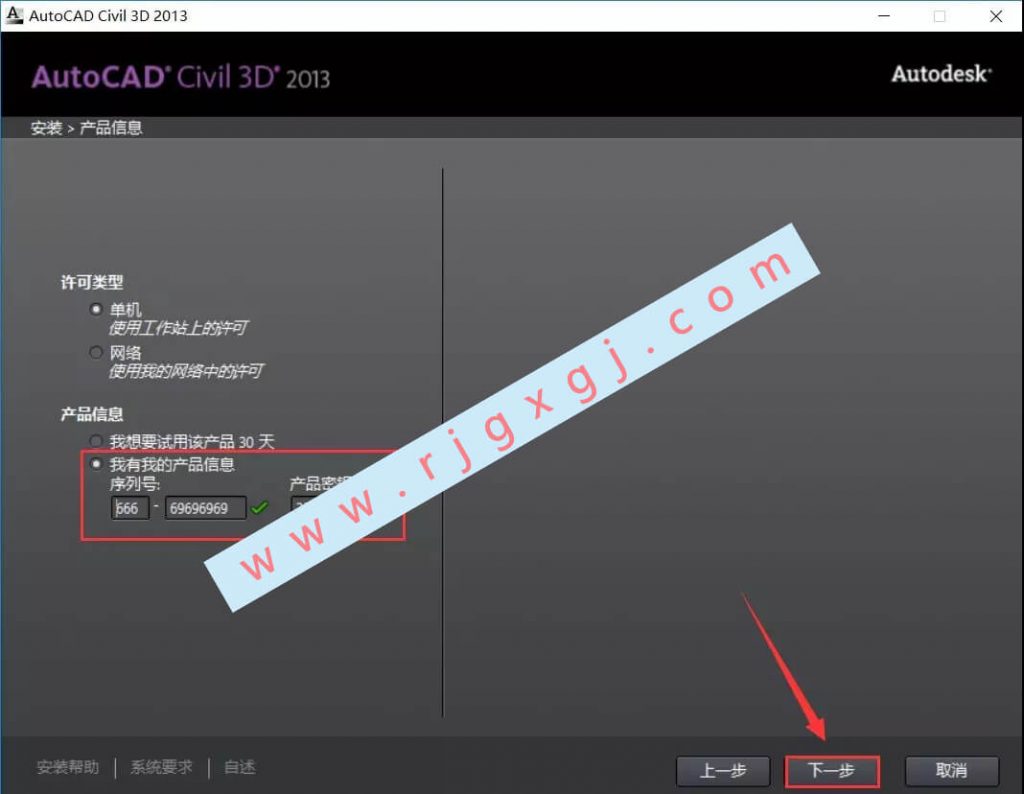Click the 序列号 label text
The width and height of the screenshot is (1024, 794).
135,484
